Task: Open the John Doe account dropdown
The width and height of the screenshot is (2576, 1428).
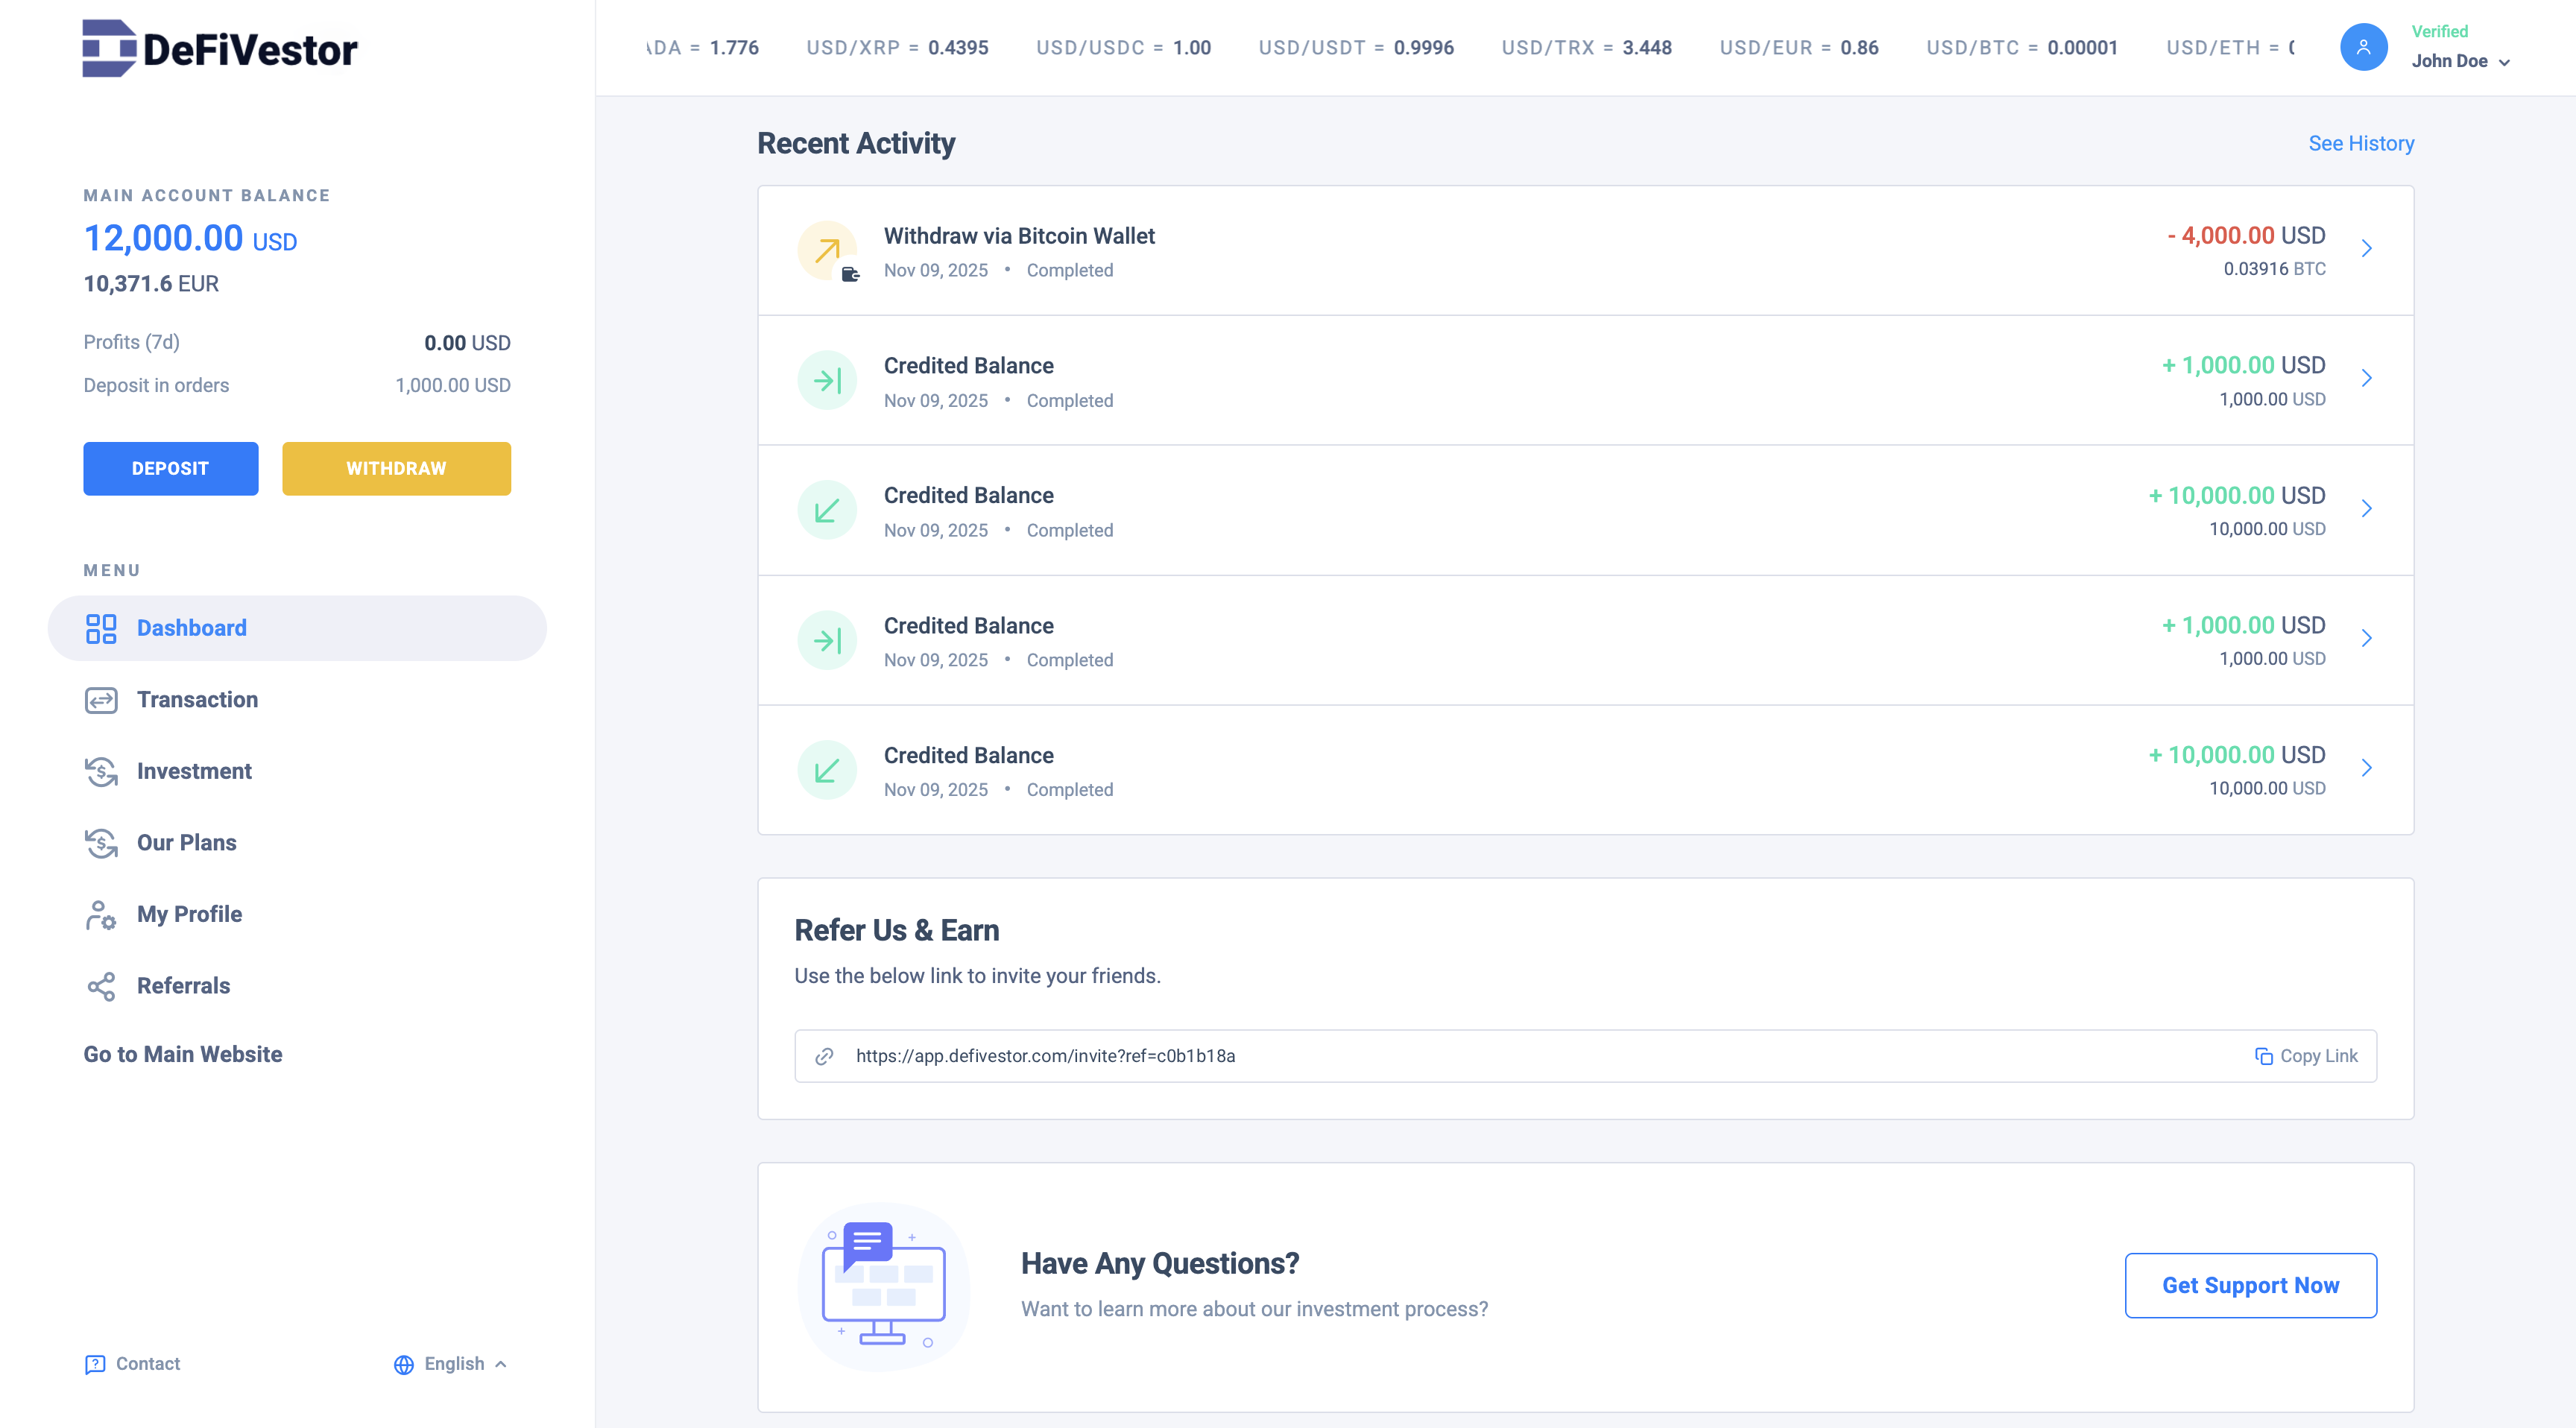Action: click(x=2460, y=61)
